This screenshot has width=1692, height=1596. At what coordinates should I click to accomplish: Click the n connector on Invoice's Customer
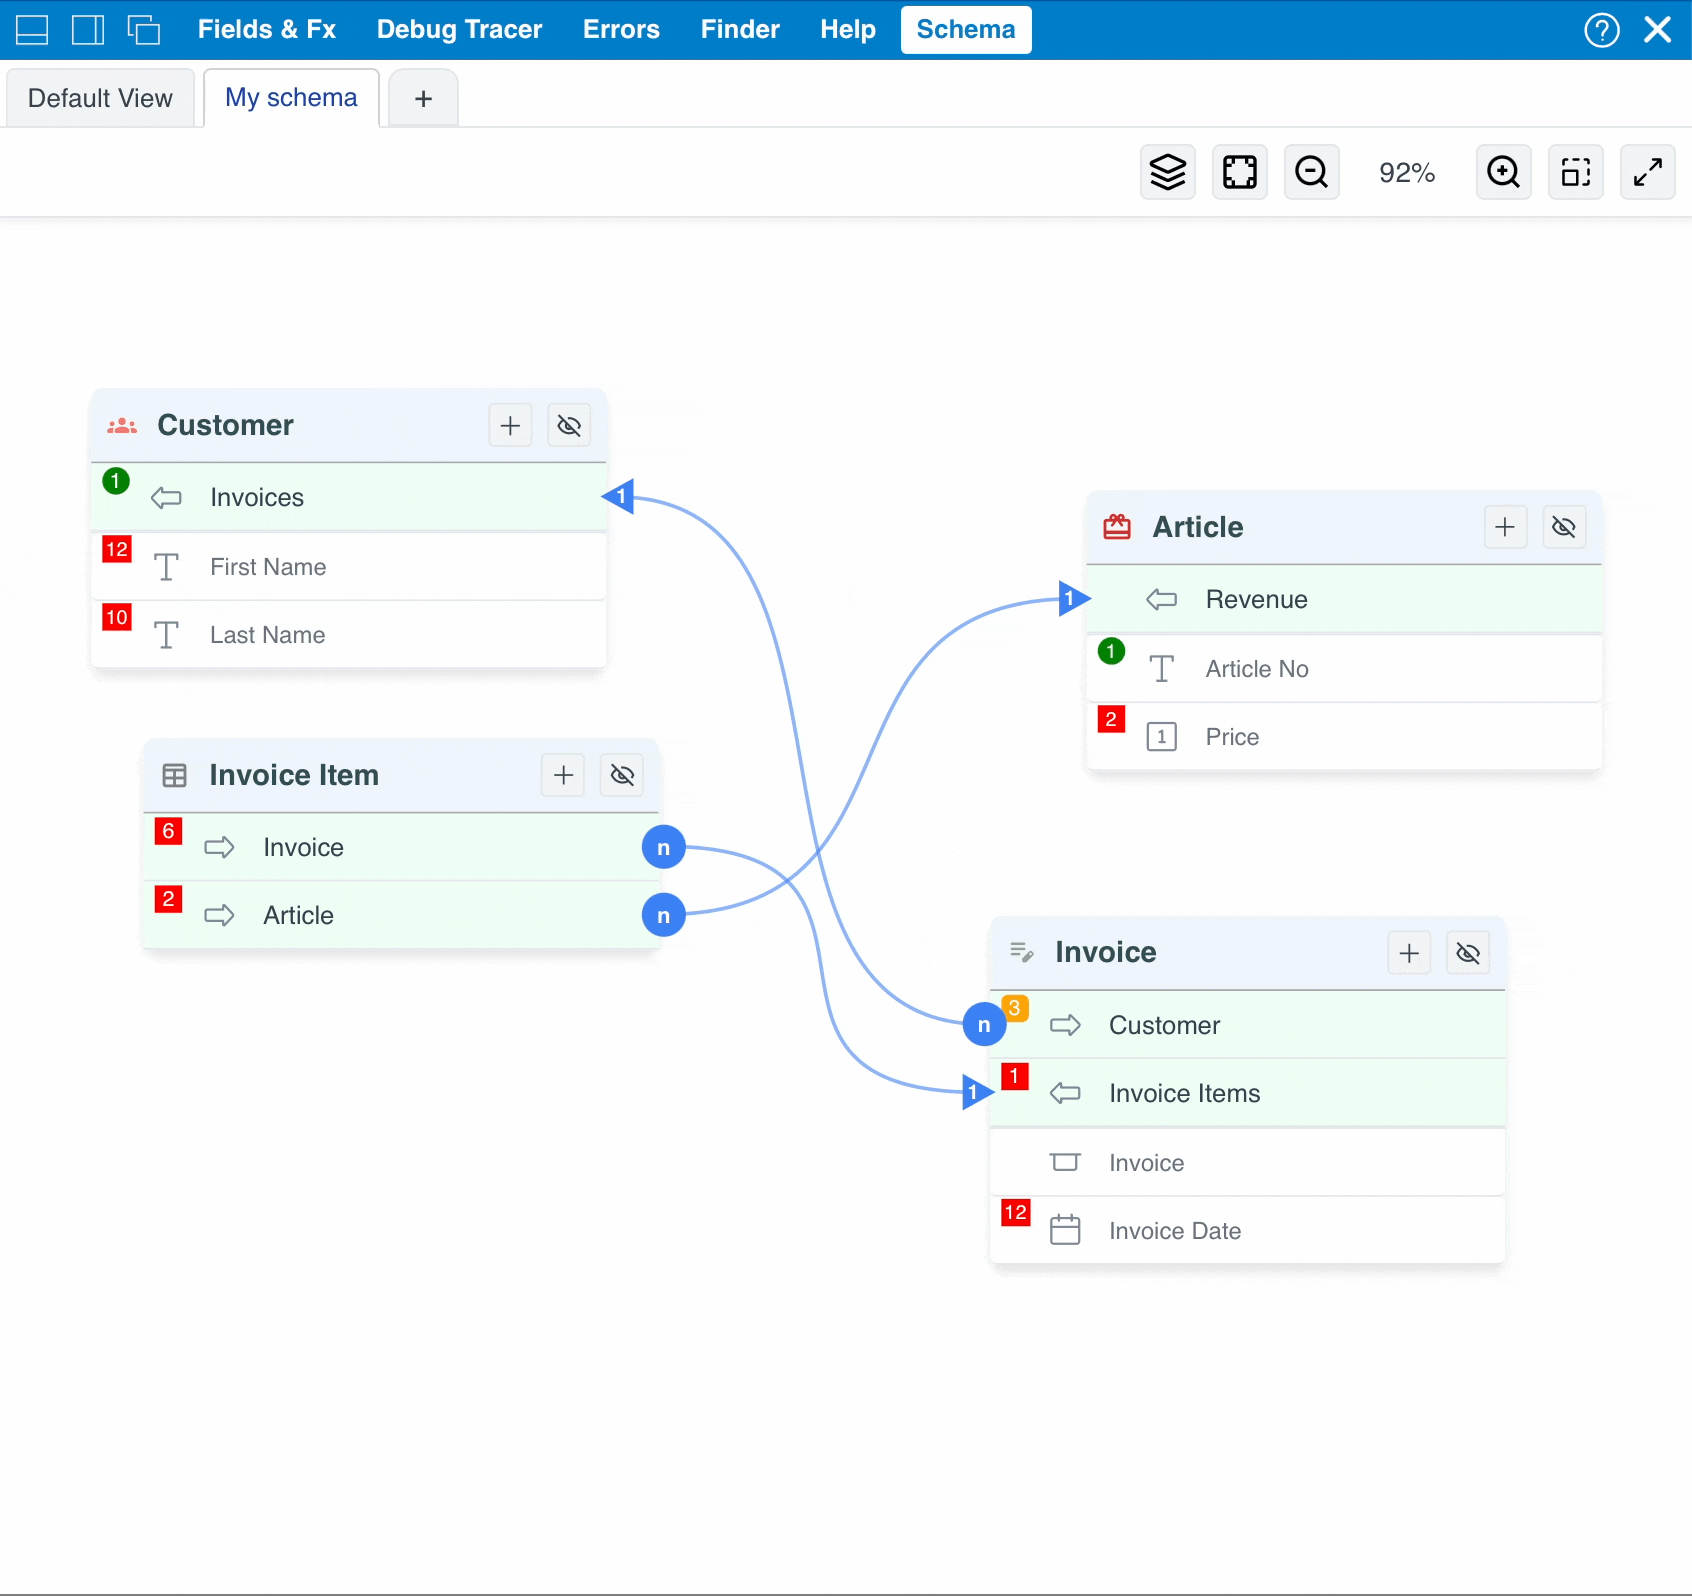[984, 1024]
